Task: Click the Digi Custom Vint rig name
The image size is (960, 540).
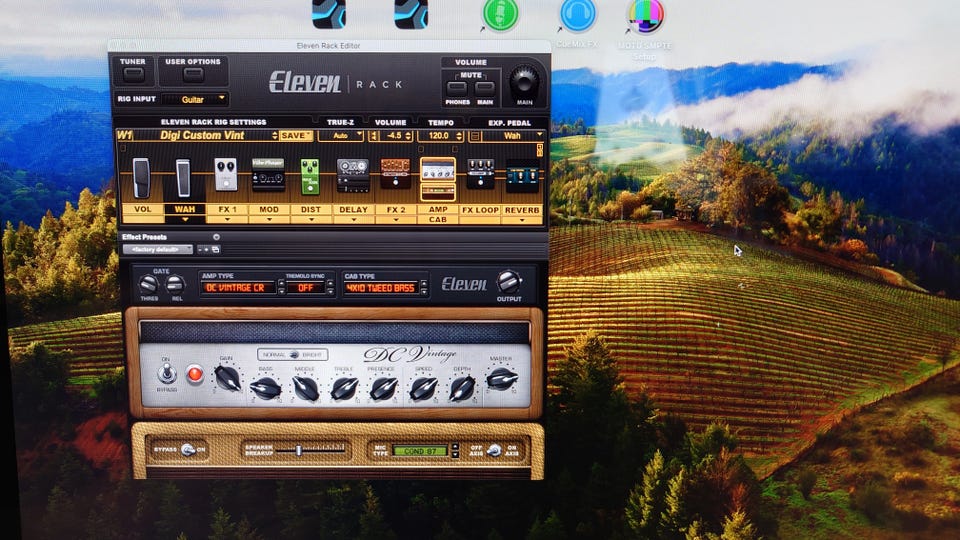Action: [x=202, y=135]
